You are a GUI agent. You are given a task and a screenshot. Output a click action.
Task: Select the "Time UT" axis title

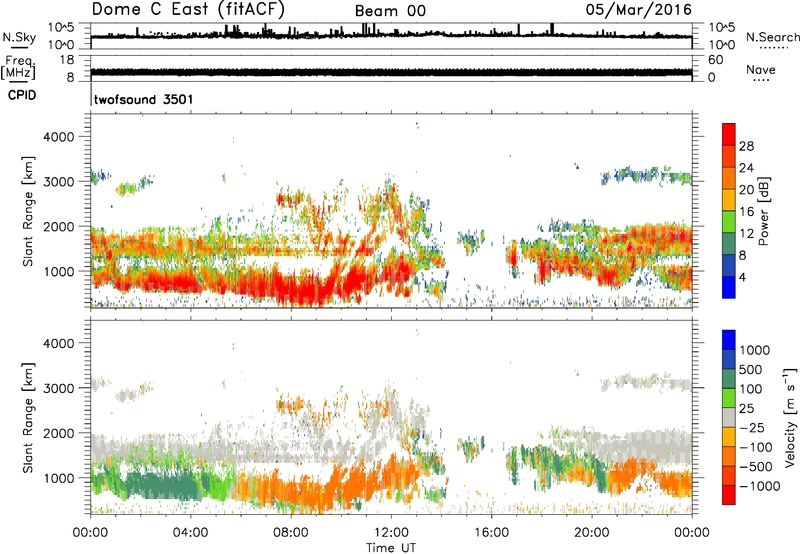[391, 548]
